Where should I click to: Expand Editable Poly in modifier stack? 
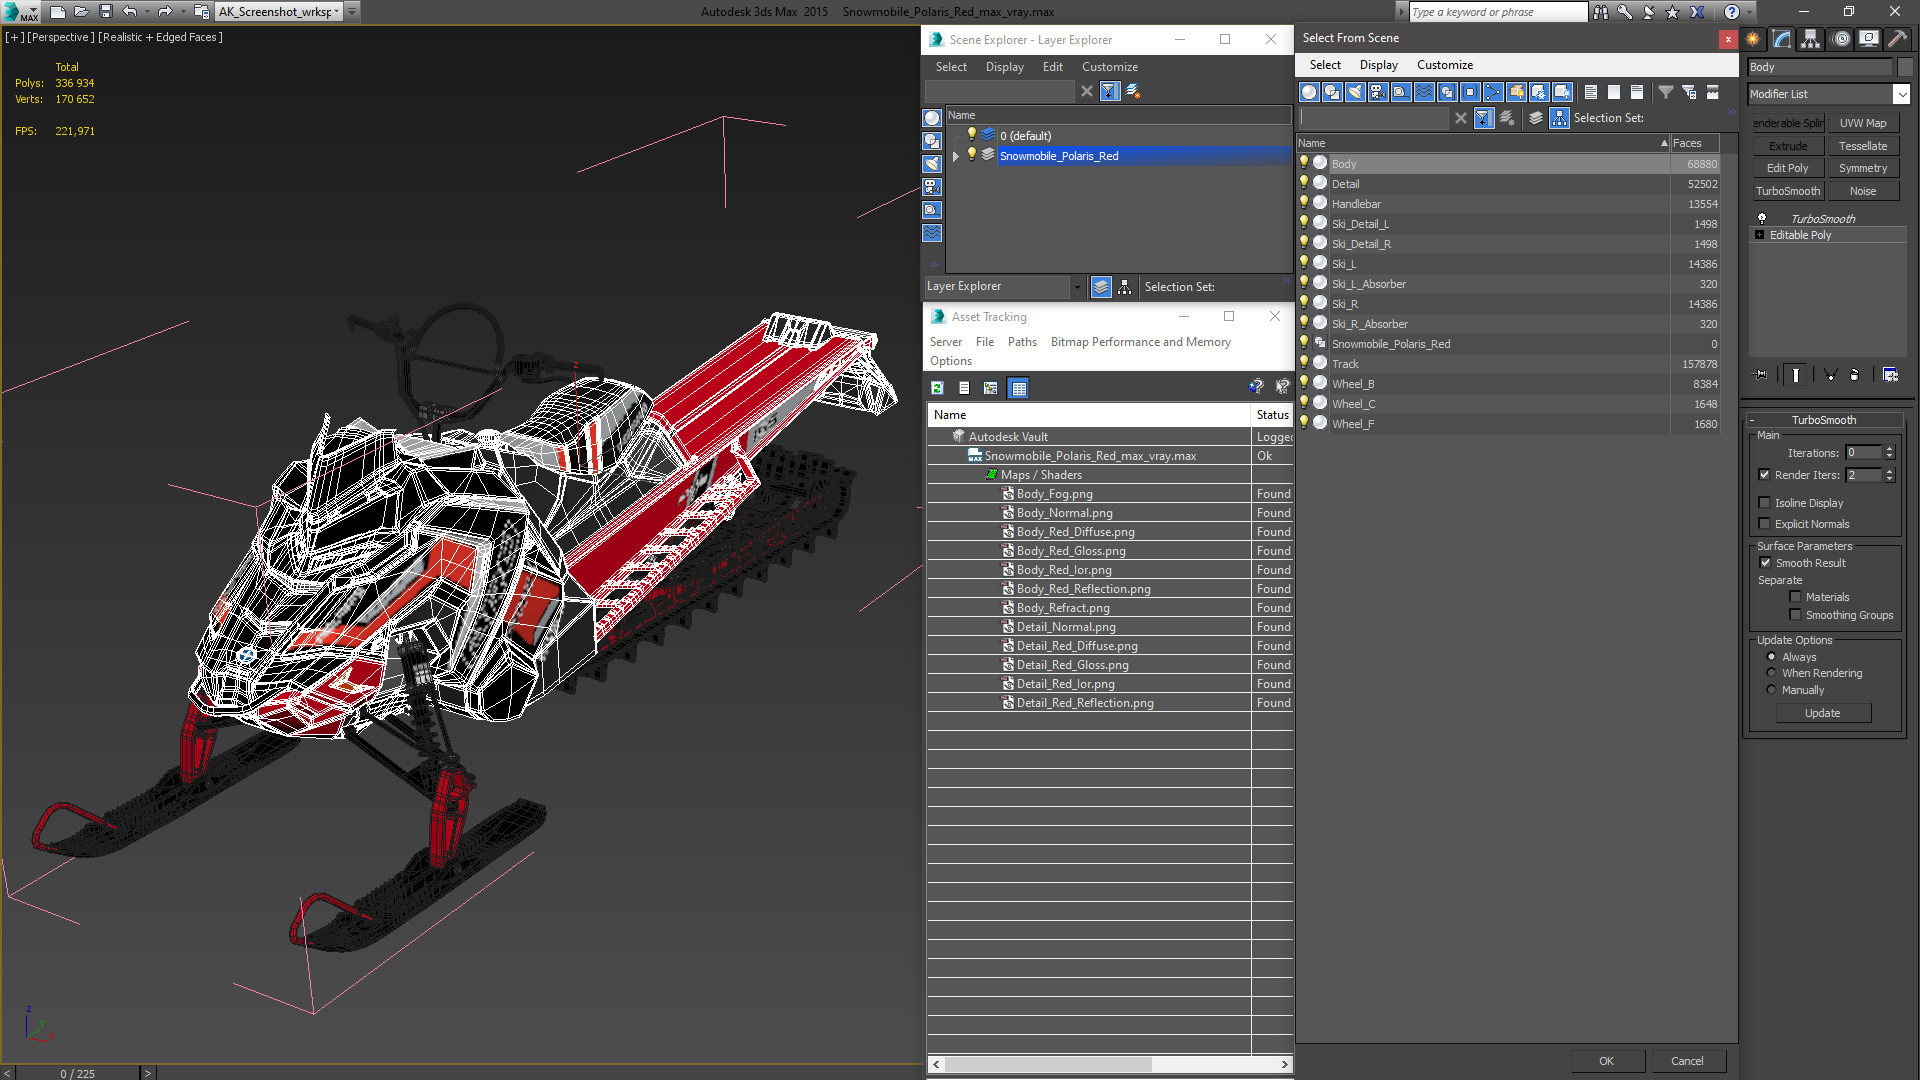[1760, 235]
